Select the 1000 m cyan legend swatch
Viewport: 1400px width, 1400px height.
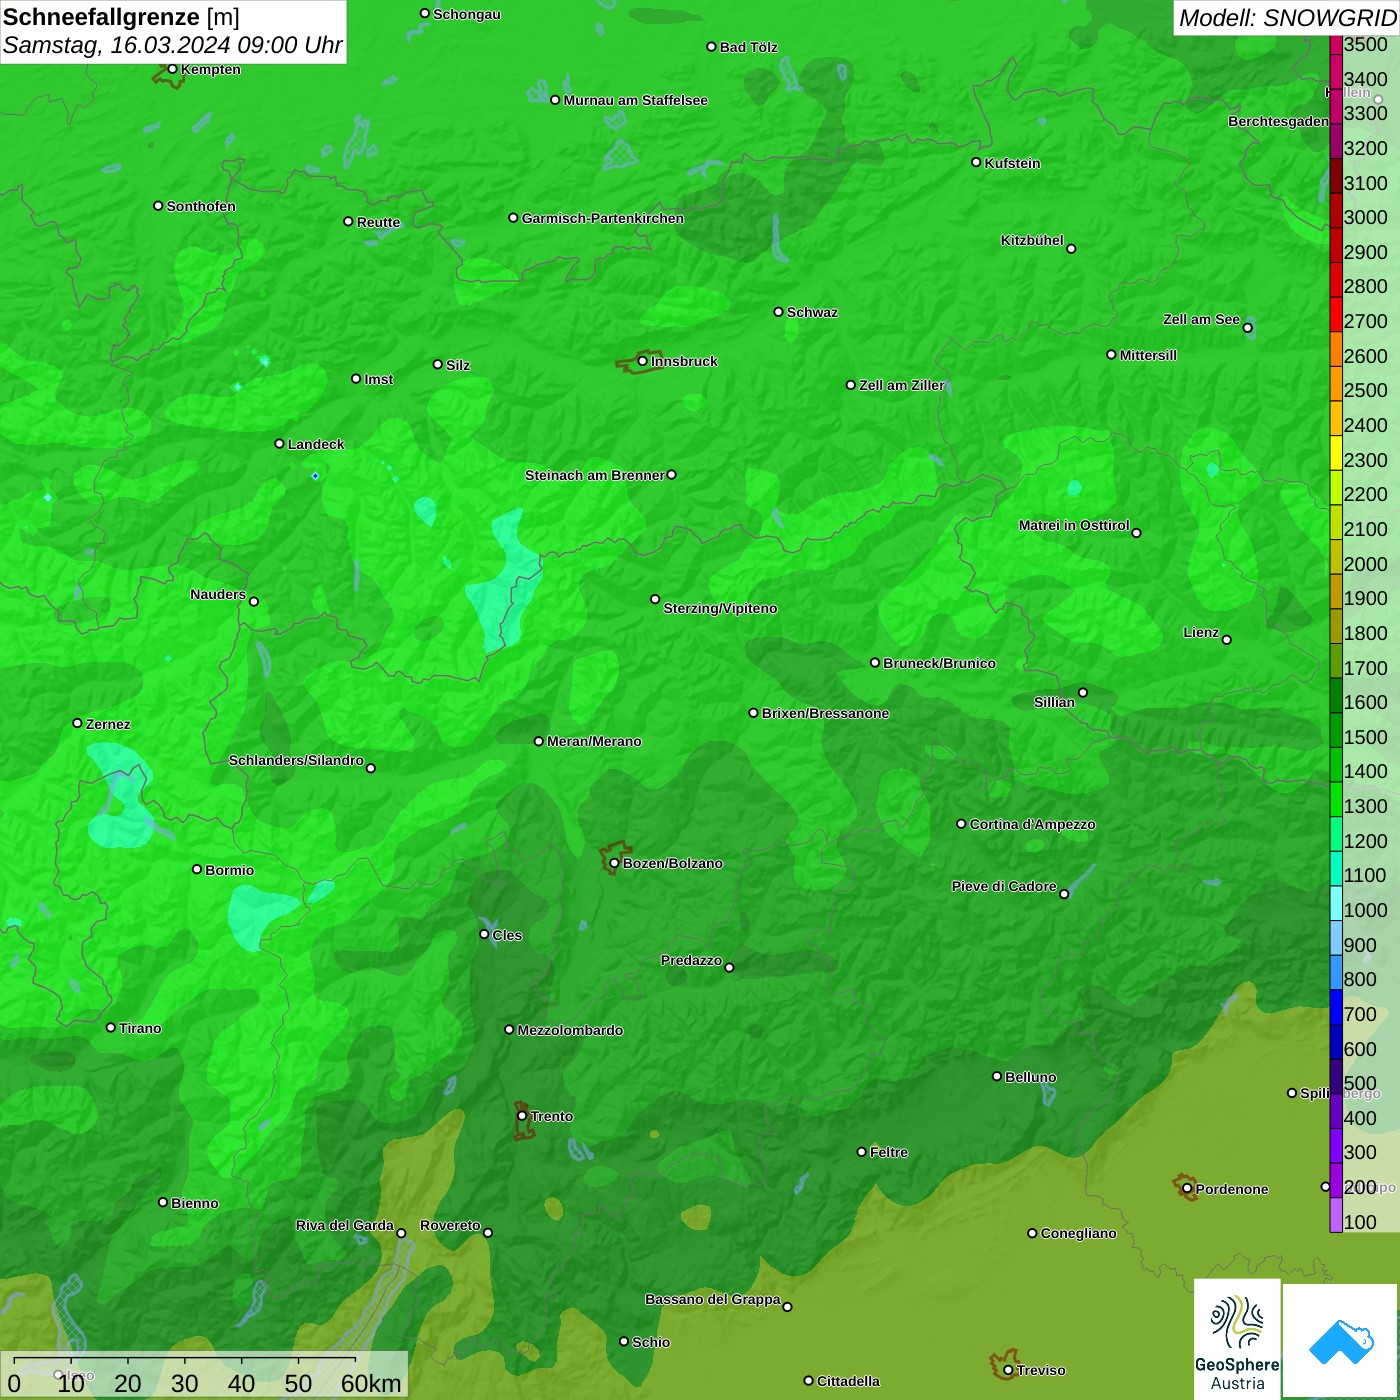(x=1336, y=903)
